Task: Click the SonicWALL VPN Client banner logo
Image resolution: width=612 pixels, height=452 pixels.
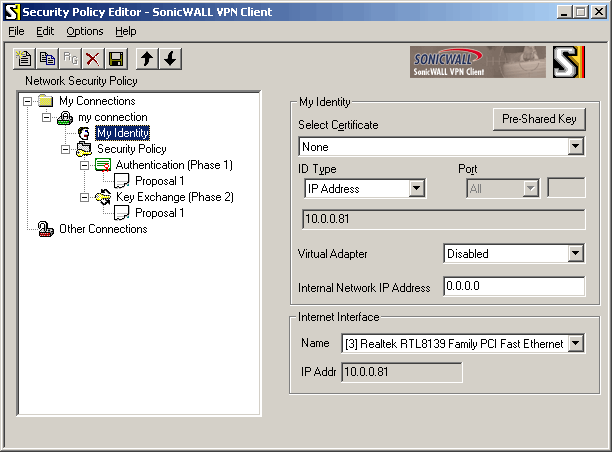Action: click(478, 62)
